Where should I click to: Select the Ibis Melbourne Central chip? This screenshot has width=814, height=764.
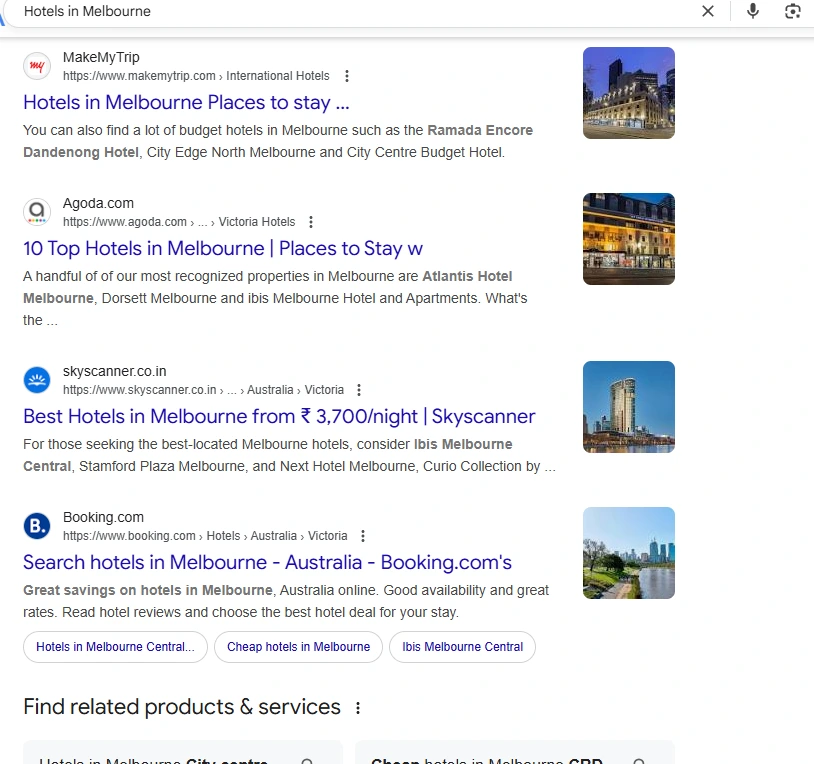click(462, 647)
